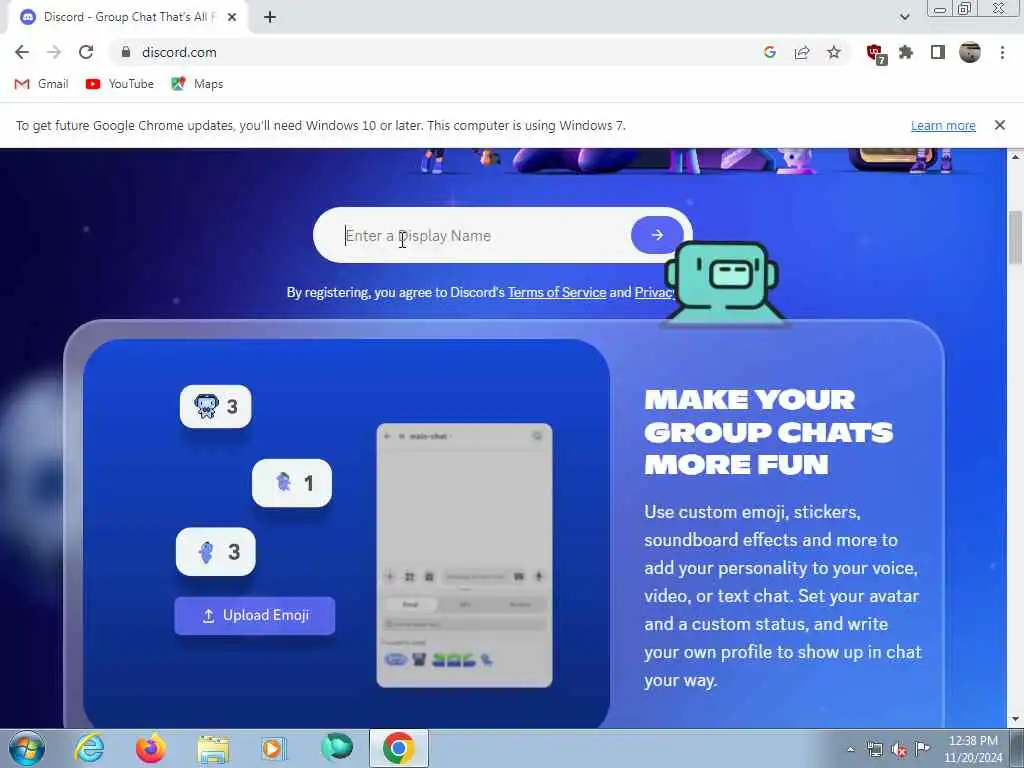This screenshot has width=1024, height=768.
Task: Open the media player taskbar icon
Action: point(273,748)
